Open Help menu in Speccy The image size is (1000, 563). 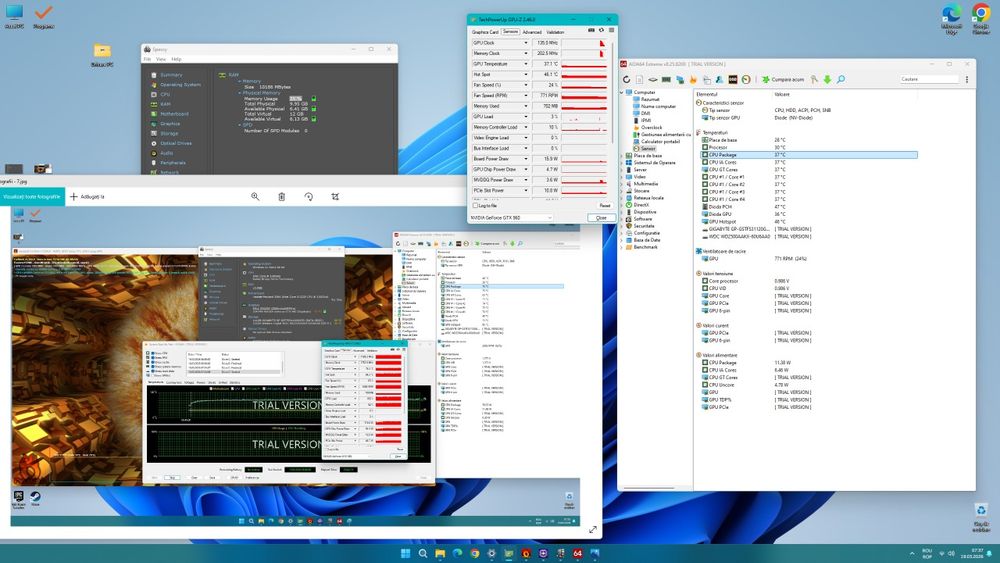pos(176,59)
